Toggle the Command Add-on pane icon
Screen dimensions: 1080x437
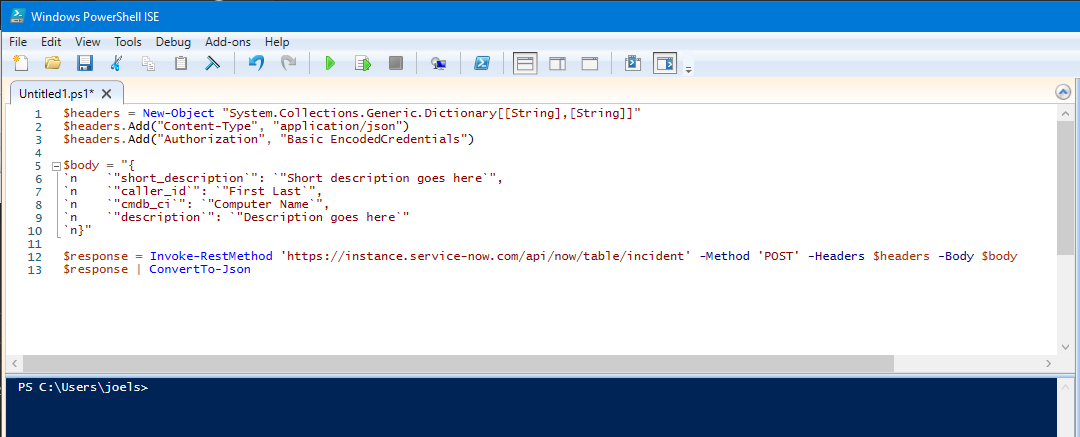665,63
